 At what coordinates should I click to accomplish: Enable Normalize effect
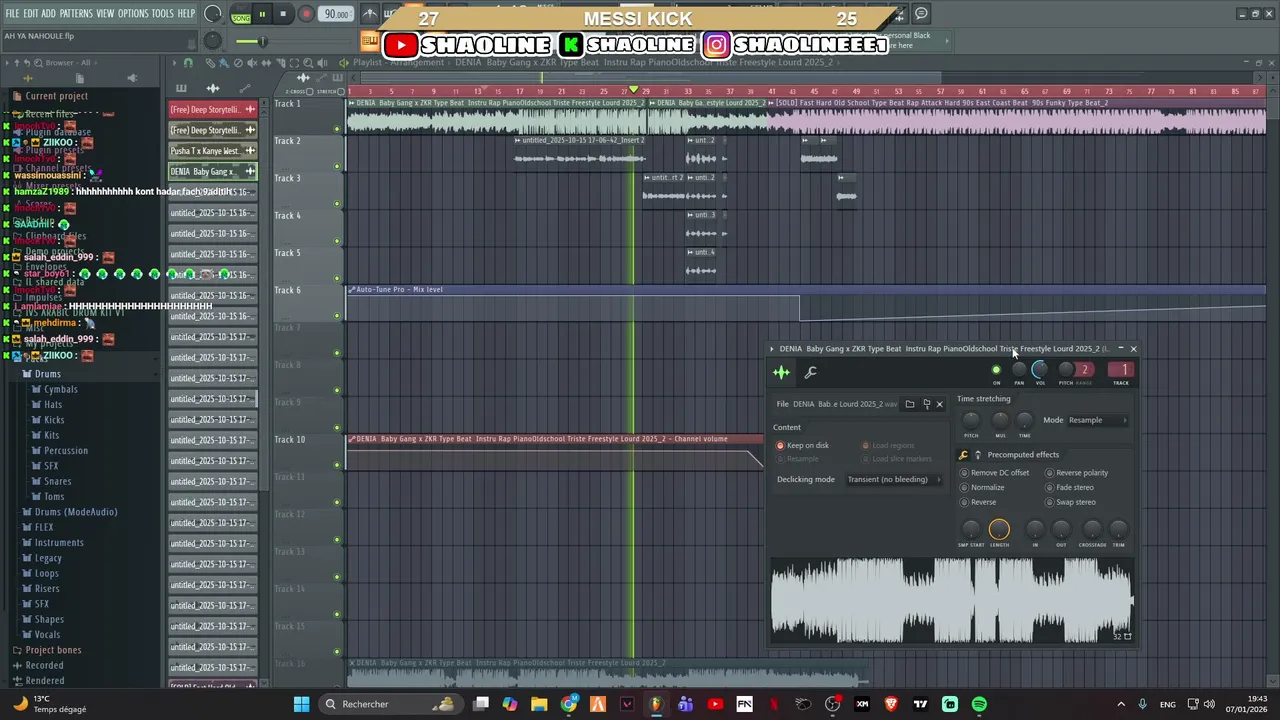click(982, 488)
